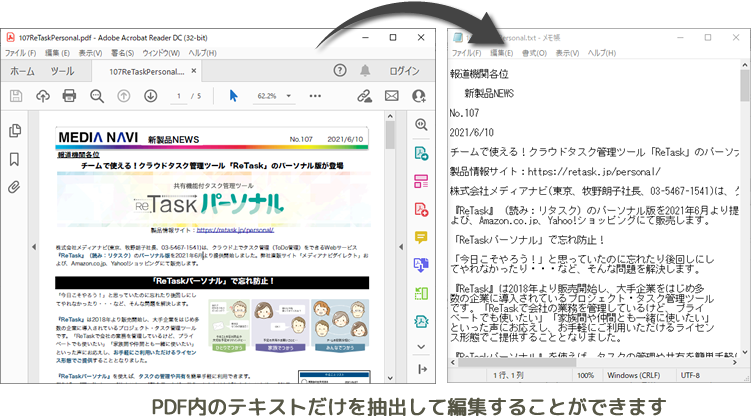Image resolution: width=751 pixels, height=417 pixels.
Task: Click the UTF-8 status bar entry
Action: [690, 375]
